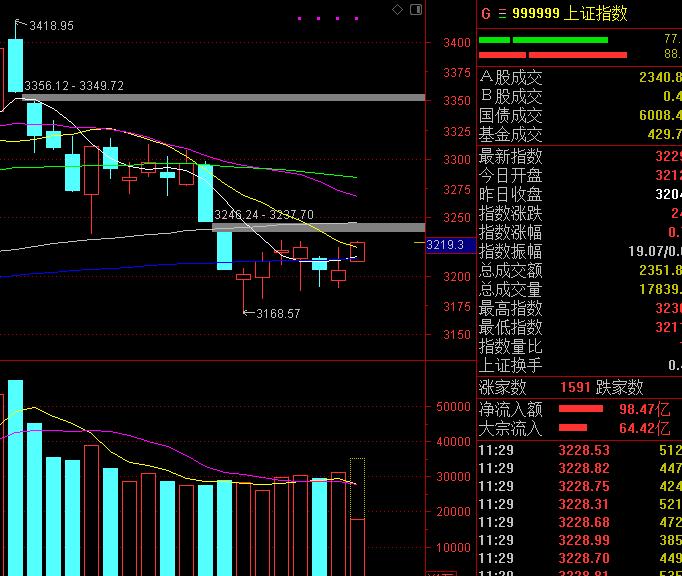The image size is (682, 576).
Task: Click the red bar next to 净流入额
Action: click(x=581, y=409)
